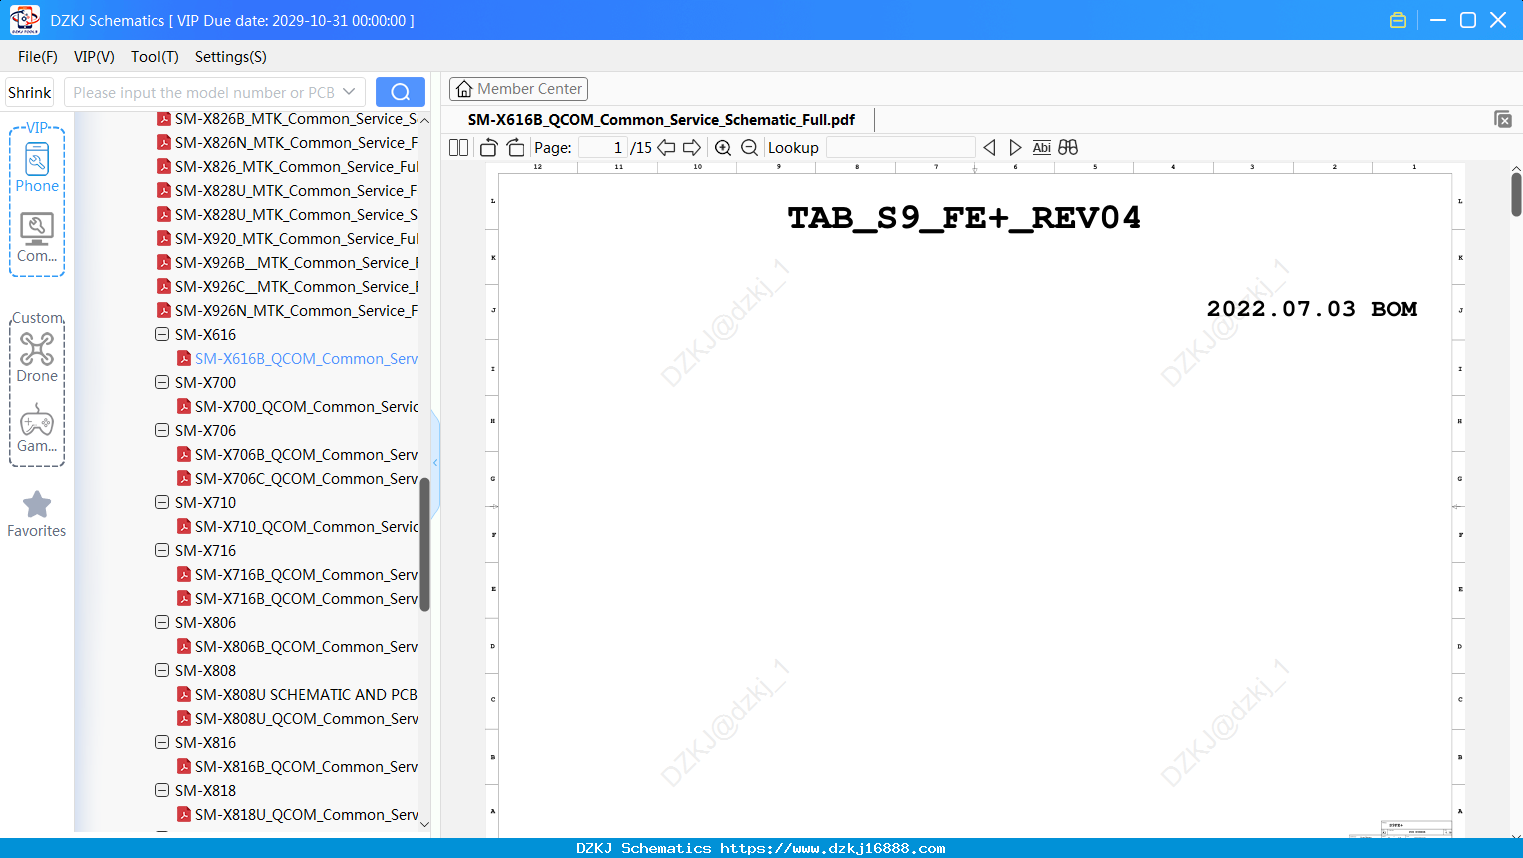This screenshot has width=1523, height=858.
Task: Collapse the SM-X710 folder
Action: click(x=162, y=503)
